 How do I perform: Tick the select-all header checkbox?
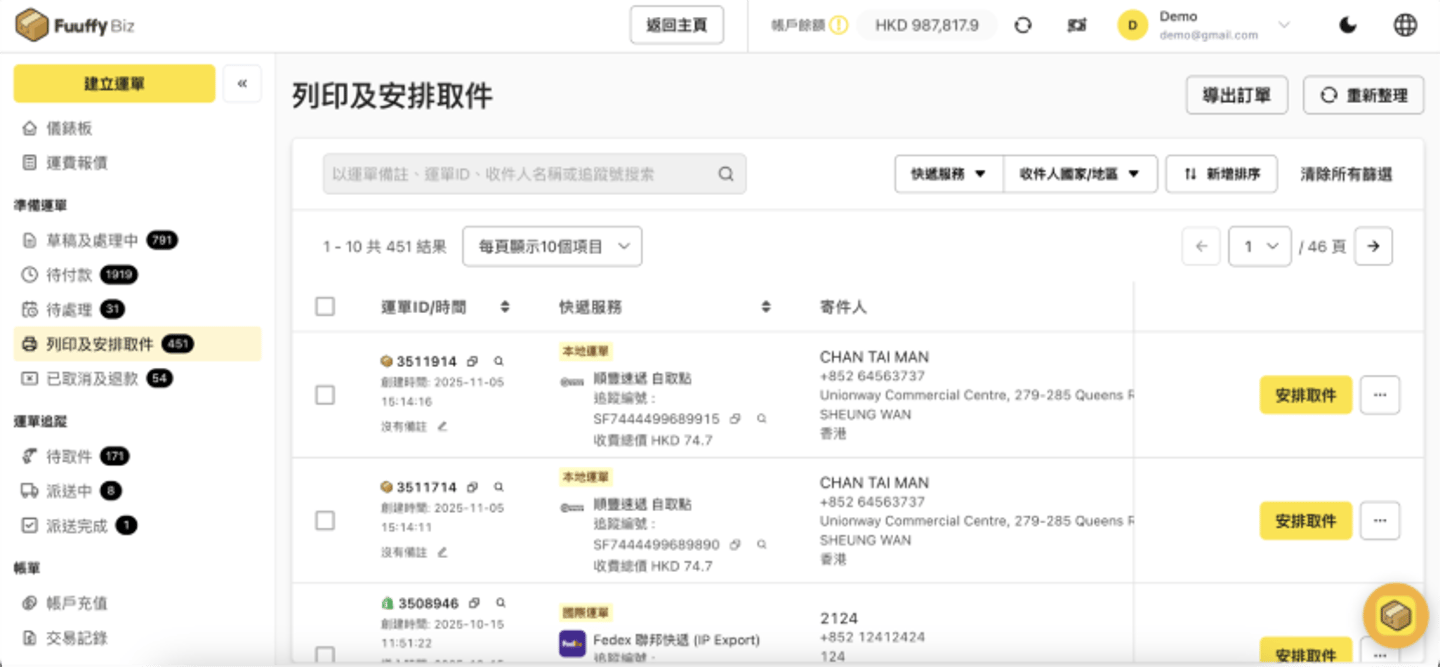tap(325, 307)
